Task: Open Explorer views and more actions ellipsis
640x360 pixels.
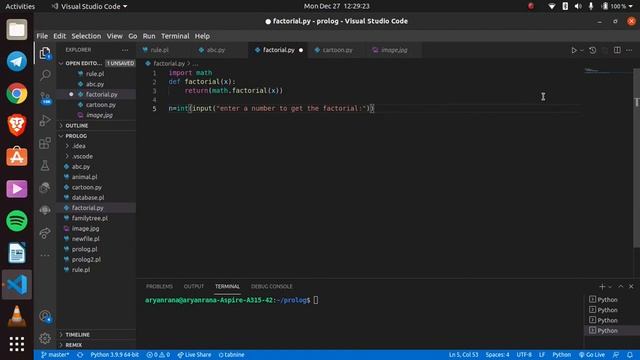Action: pos(125,50)
